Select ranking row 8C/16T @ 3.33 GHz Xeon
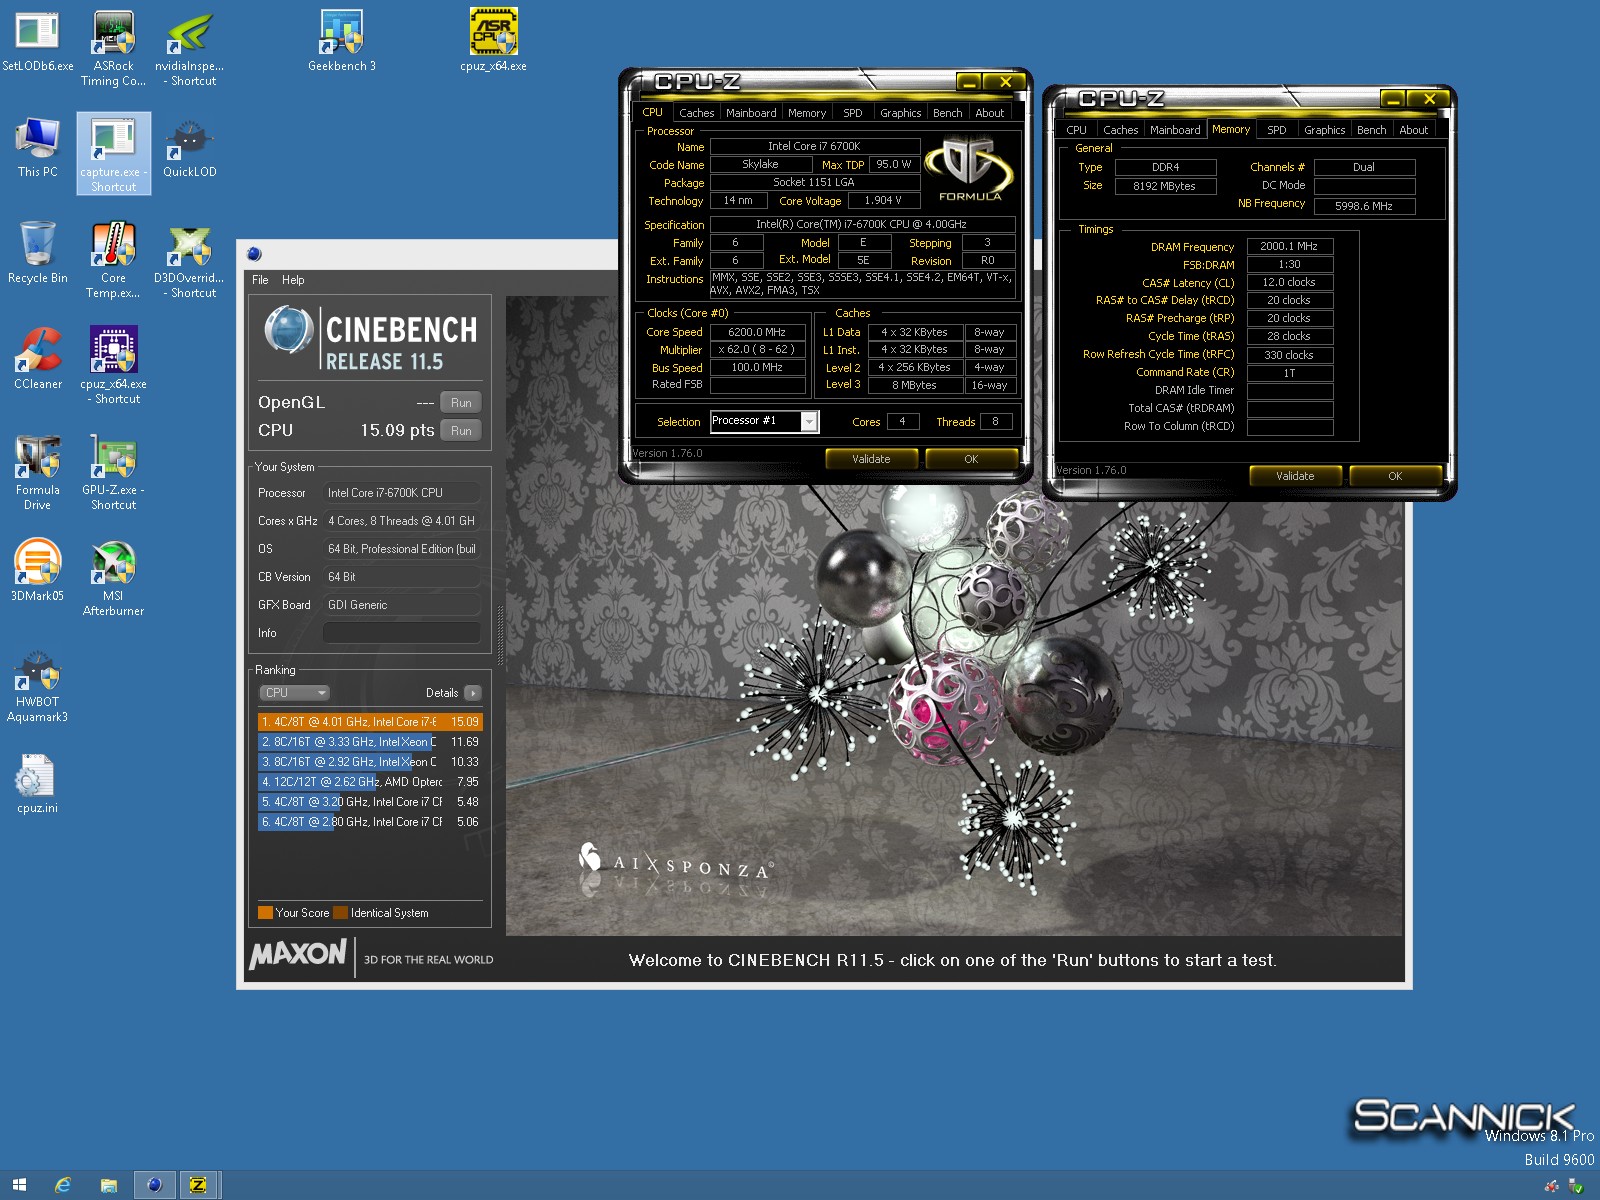 pyautogui.click(x=370, y=742)
